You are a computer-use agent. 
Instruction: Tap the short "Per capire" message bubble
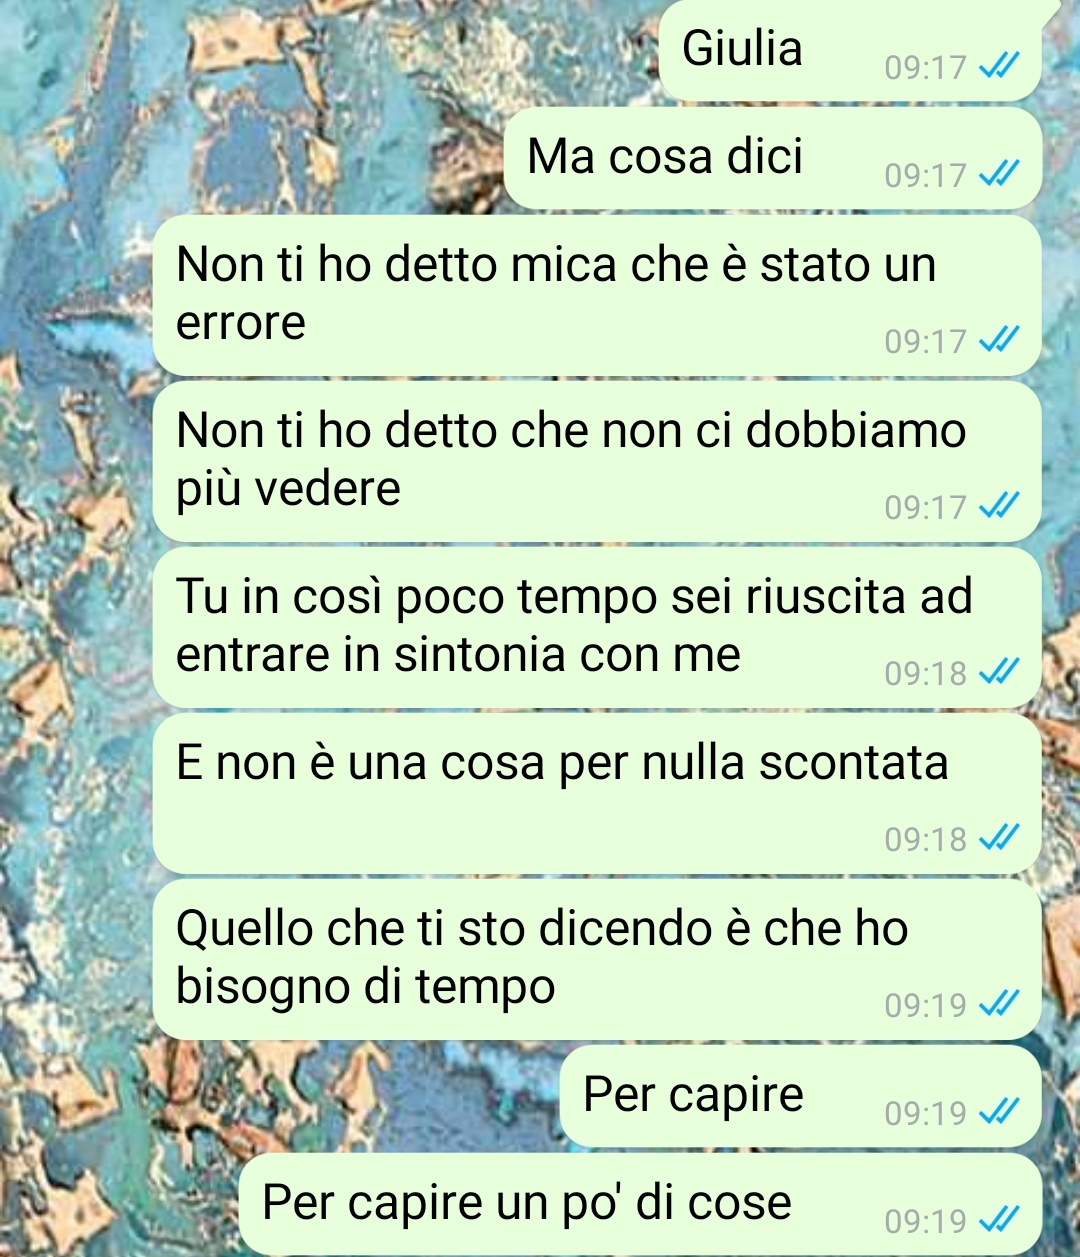(x=800, y=1096)
